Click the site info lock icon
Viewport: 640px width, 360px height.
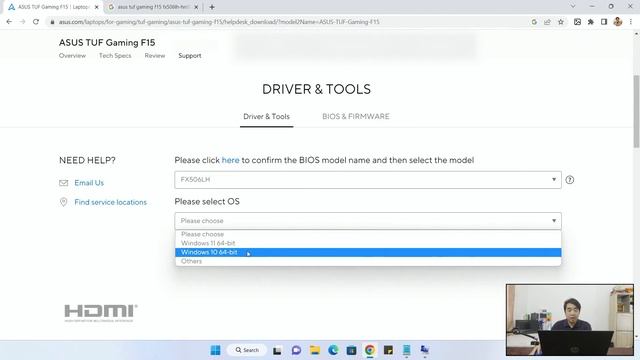pos(52,22)
